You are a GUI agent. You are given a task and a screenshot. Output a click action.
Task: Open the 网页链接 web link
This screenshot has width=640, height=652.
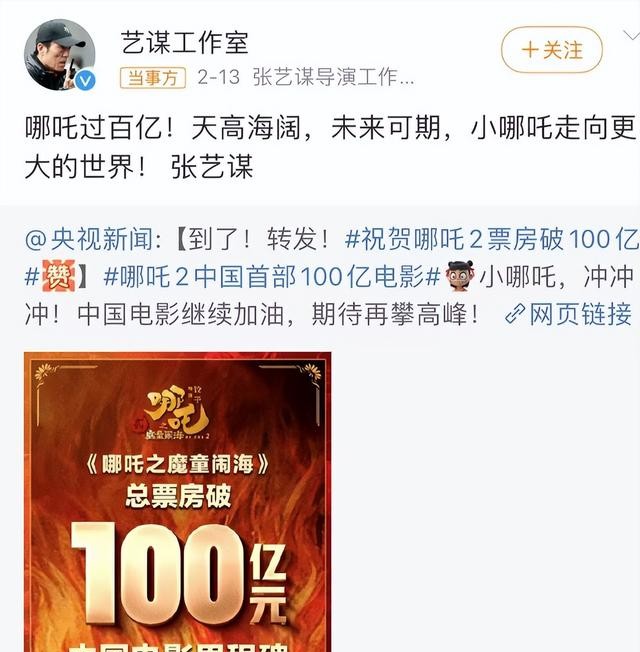point(581,314)
